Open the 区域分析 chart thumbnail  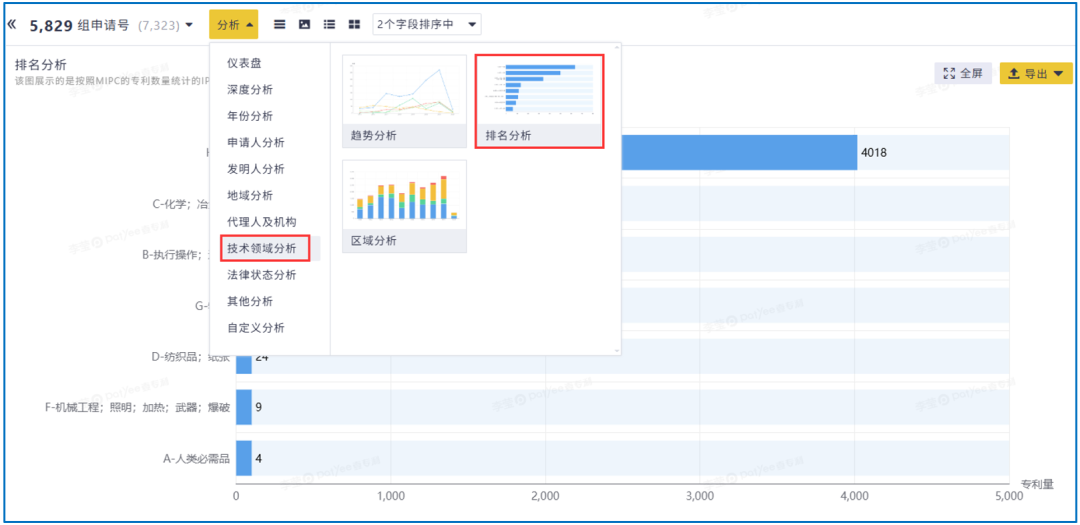404,206
